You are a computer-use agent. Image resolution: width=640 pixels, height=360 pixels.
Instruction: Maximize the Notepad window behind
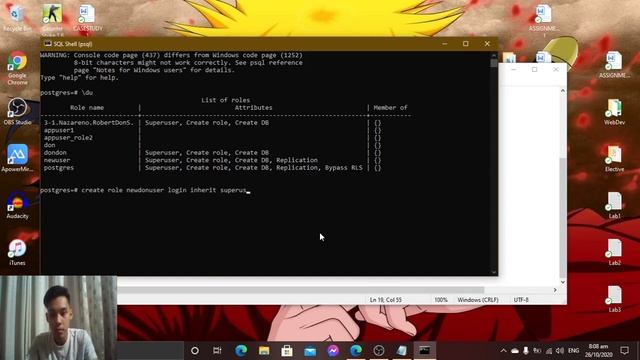click(534, 69)
